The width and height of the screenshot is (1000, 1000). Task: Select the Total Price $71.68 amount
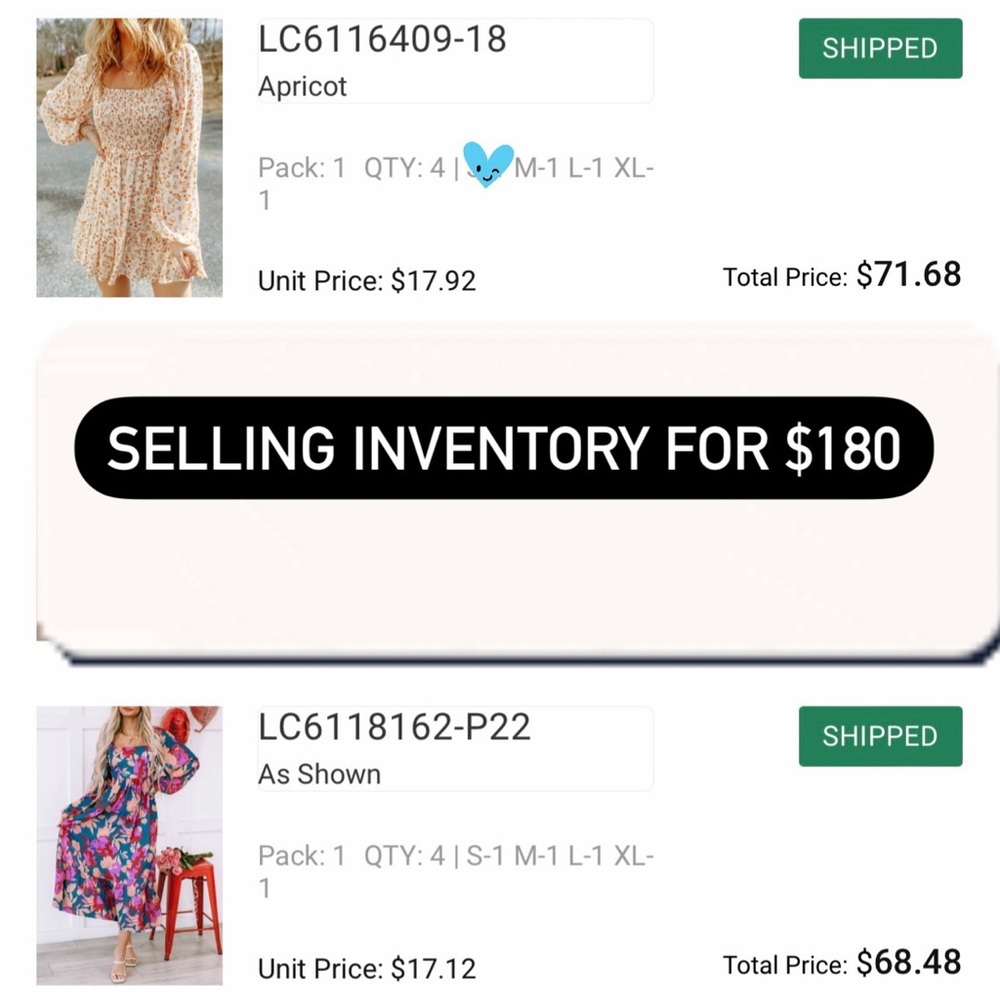(908, 275)
